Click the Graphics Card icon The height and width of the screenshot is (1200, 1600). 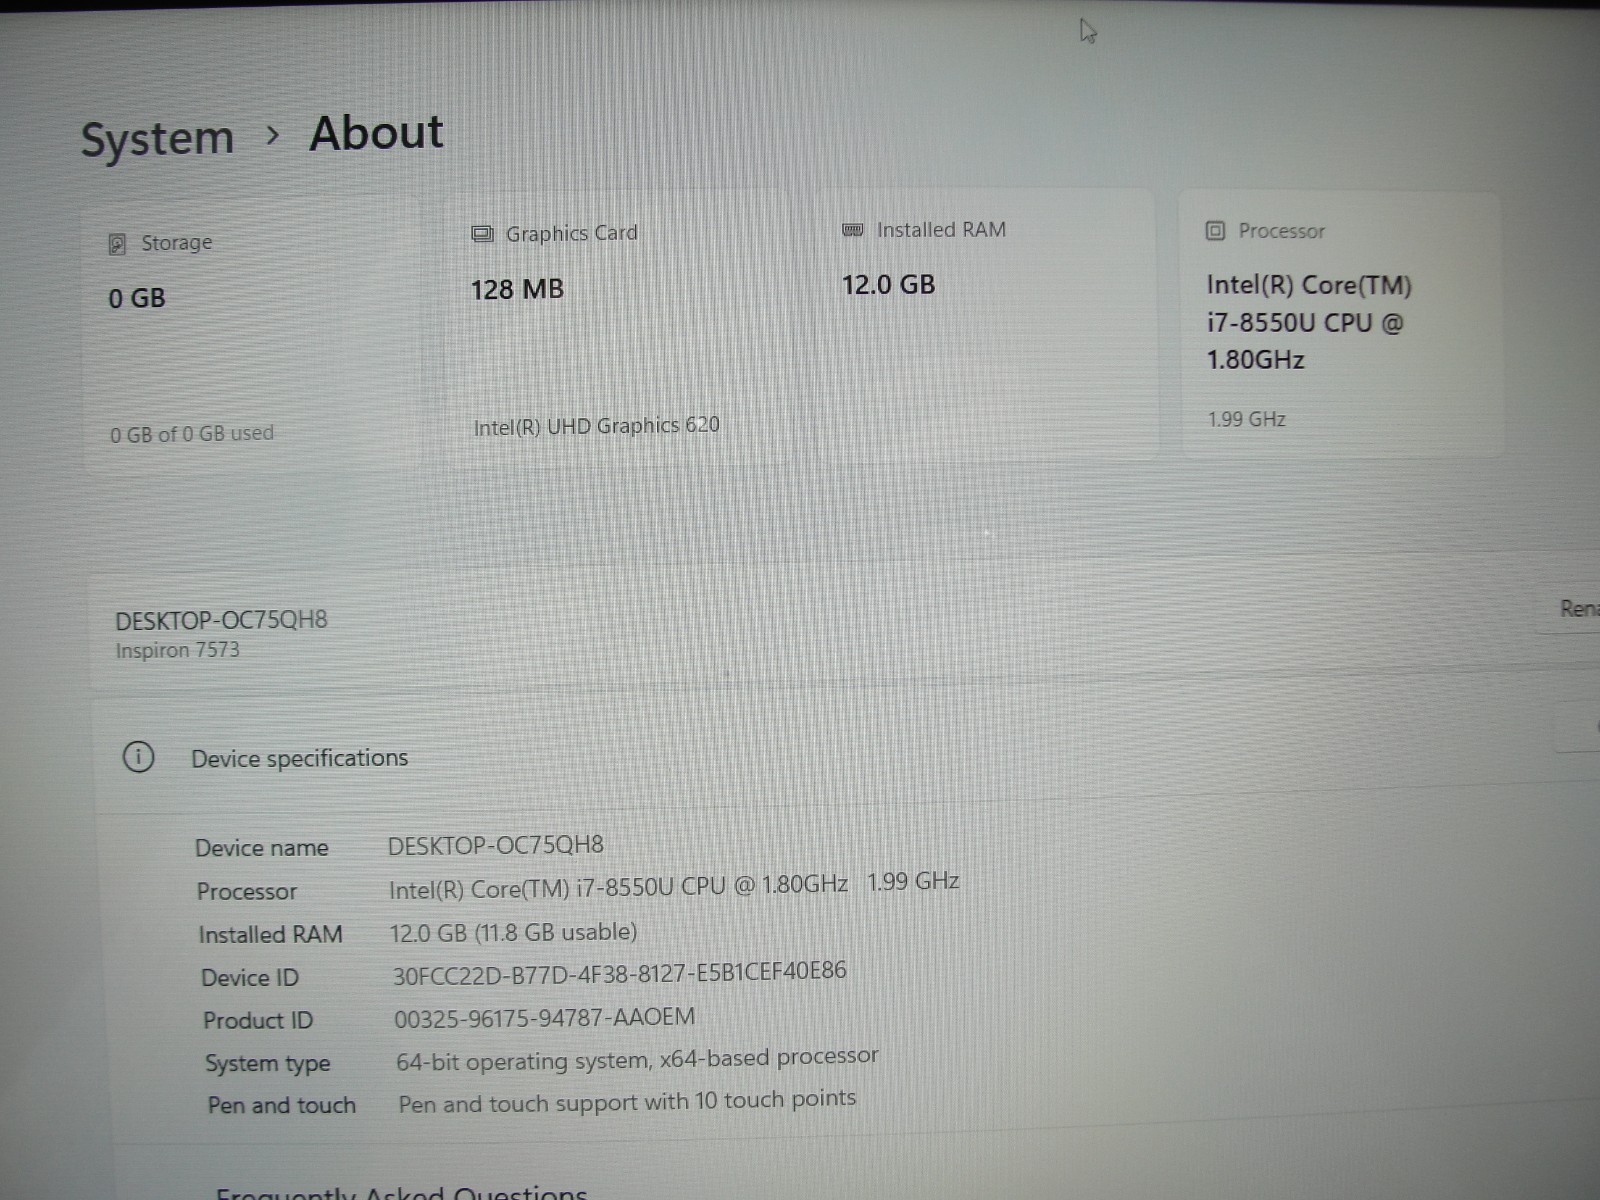482,234
